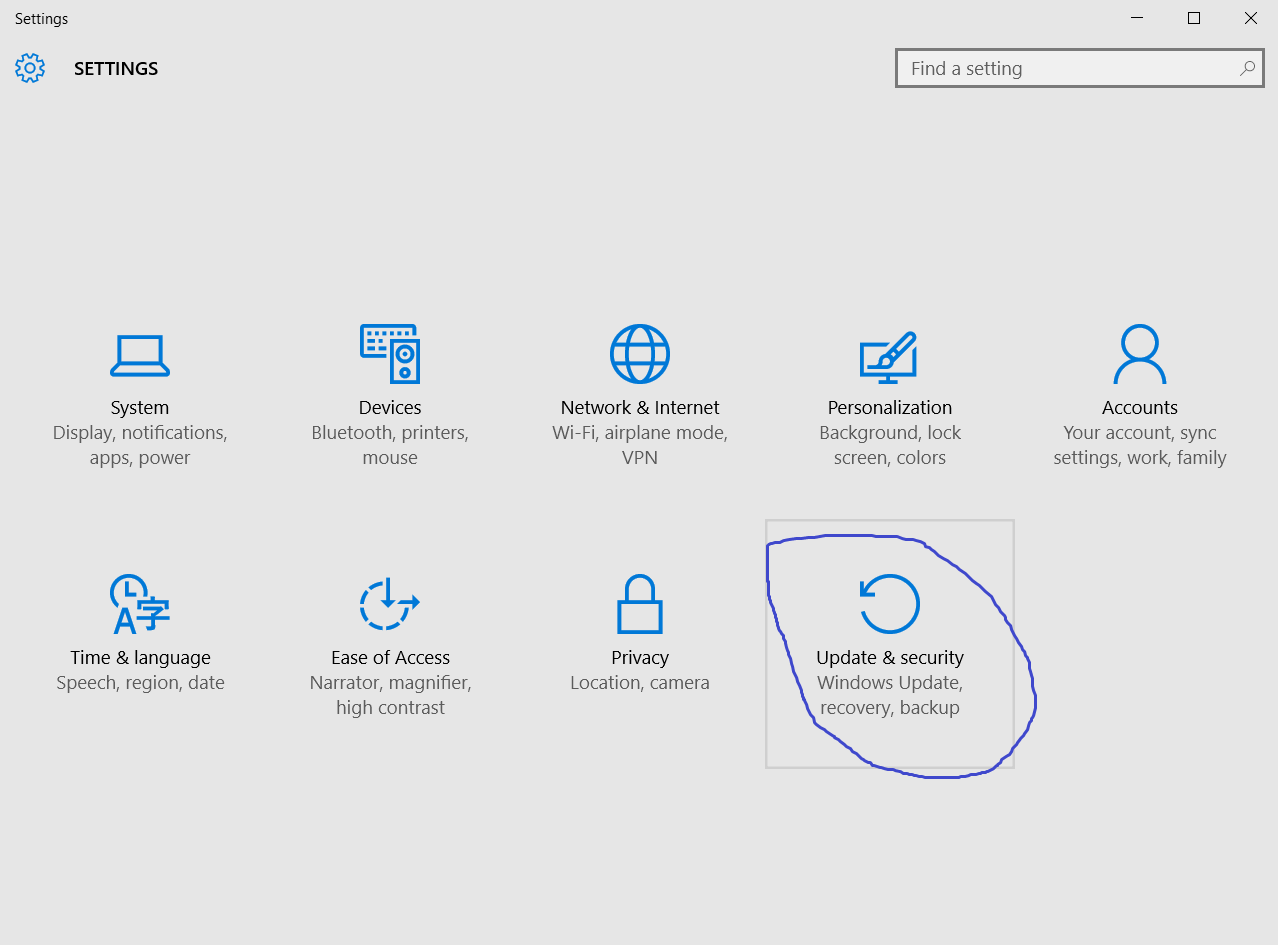Open the Devices keyboard and speaker icon

coord(390,353)
